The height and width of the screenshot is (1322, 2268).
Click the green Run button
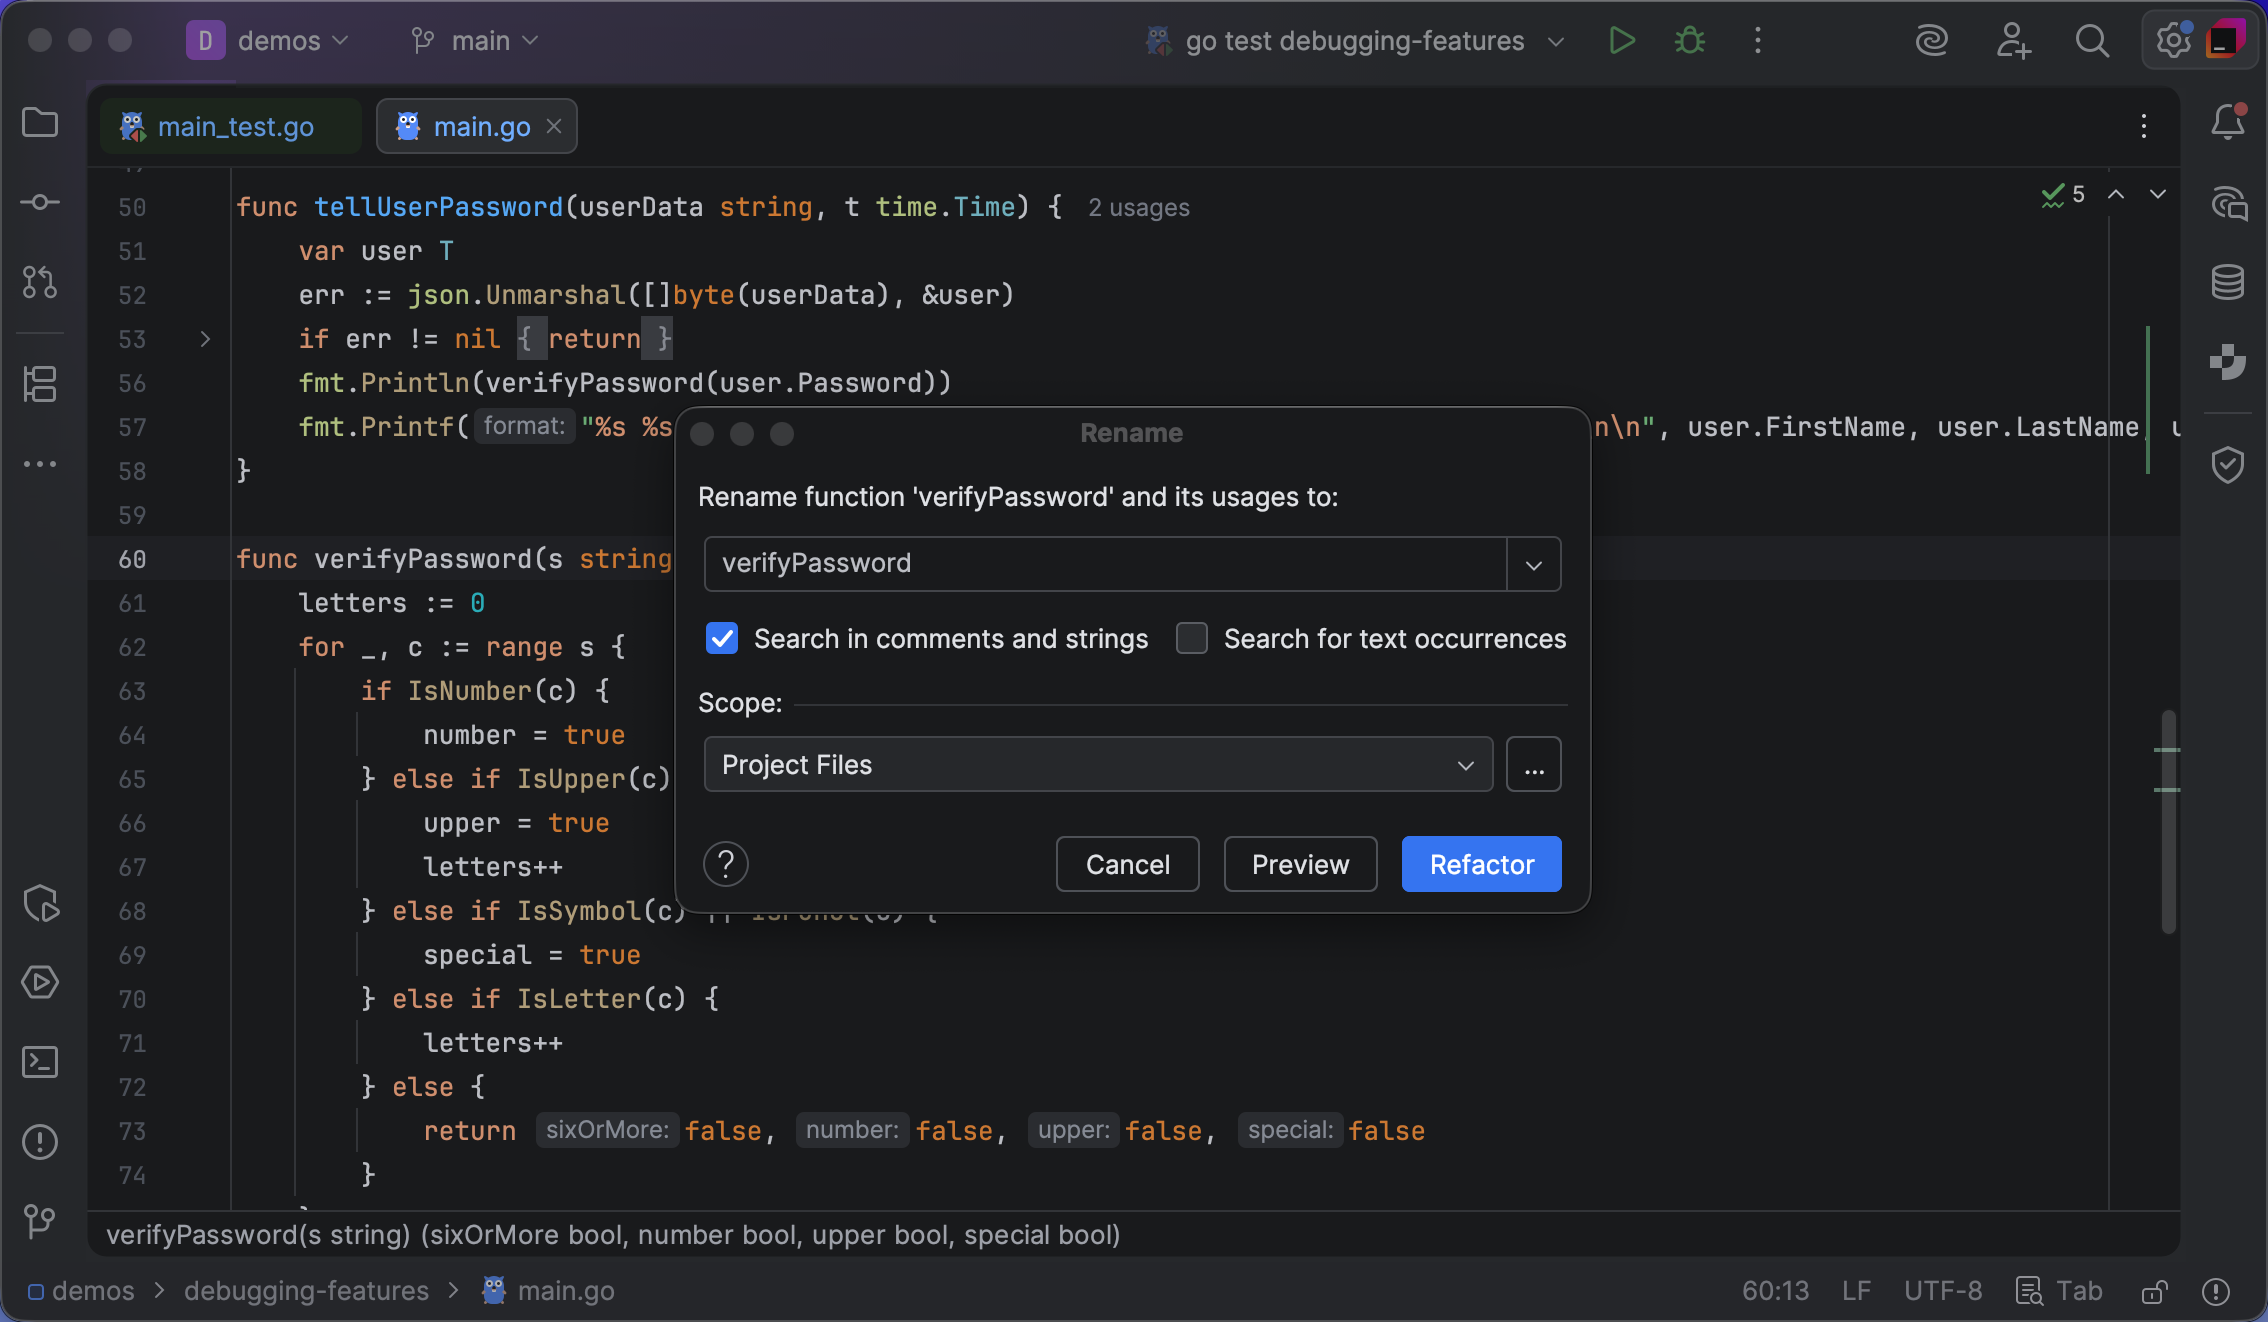coord(1621,41)
